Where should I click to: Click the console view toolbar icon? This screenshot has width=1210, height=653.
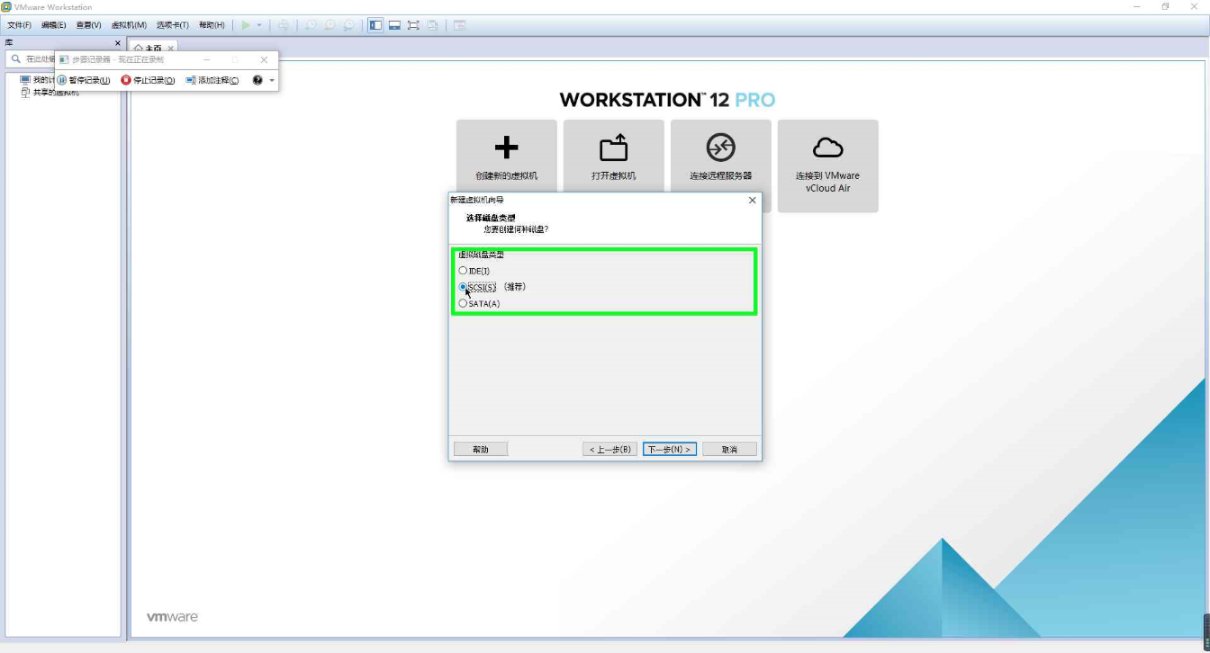pos(459,25)
